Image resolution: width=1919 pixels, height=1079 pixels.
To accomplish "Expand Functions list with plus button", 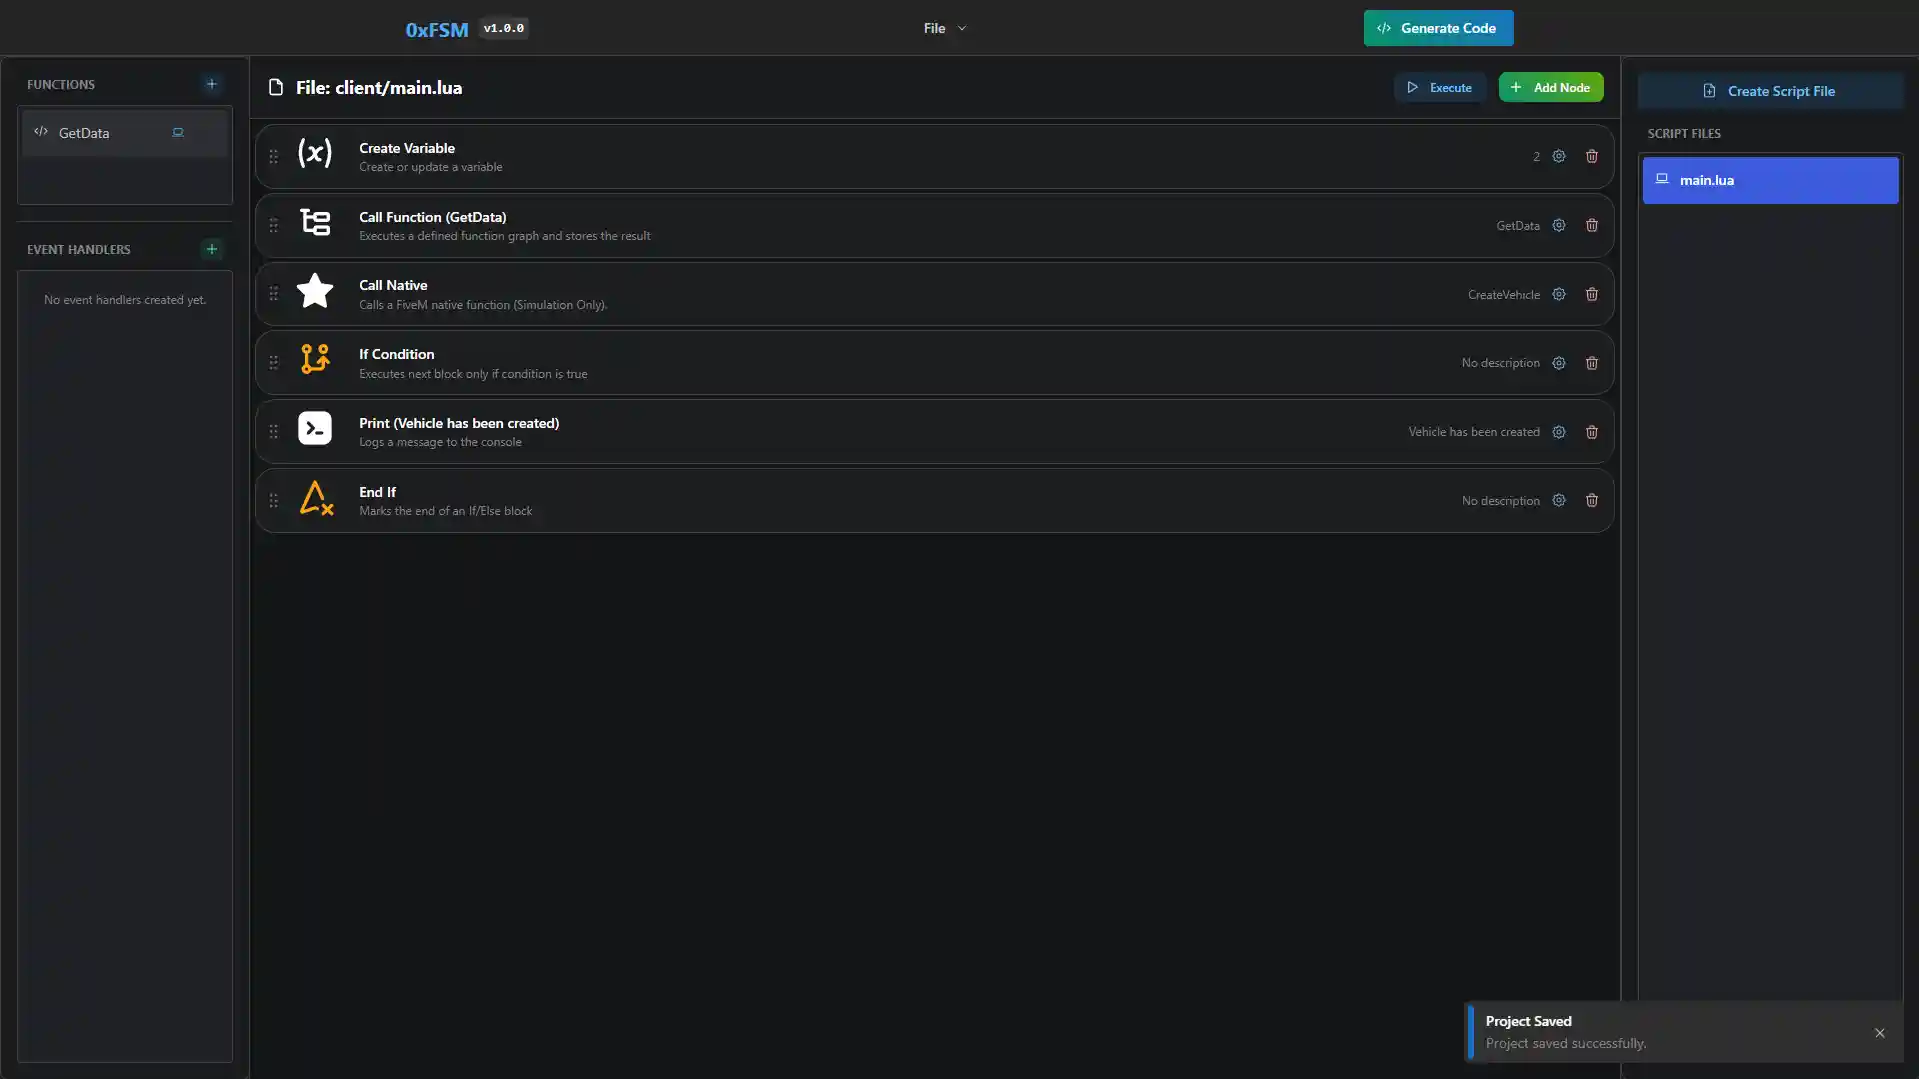I will pos(211,84).
